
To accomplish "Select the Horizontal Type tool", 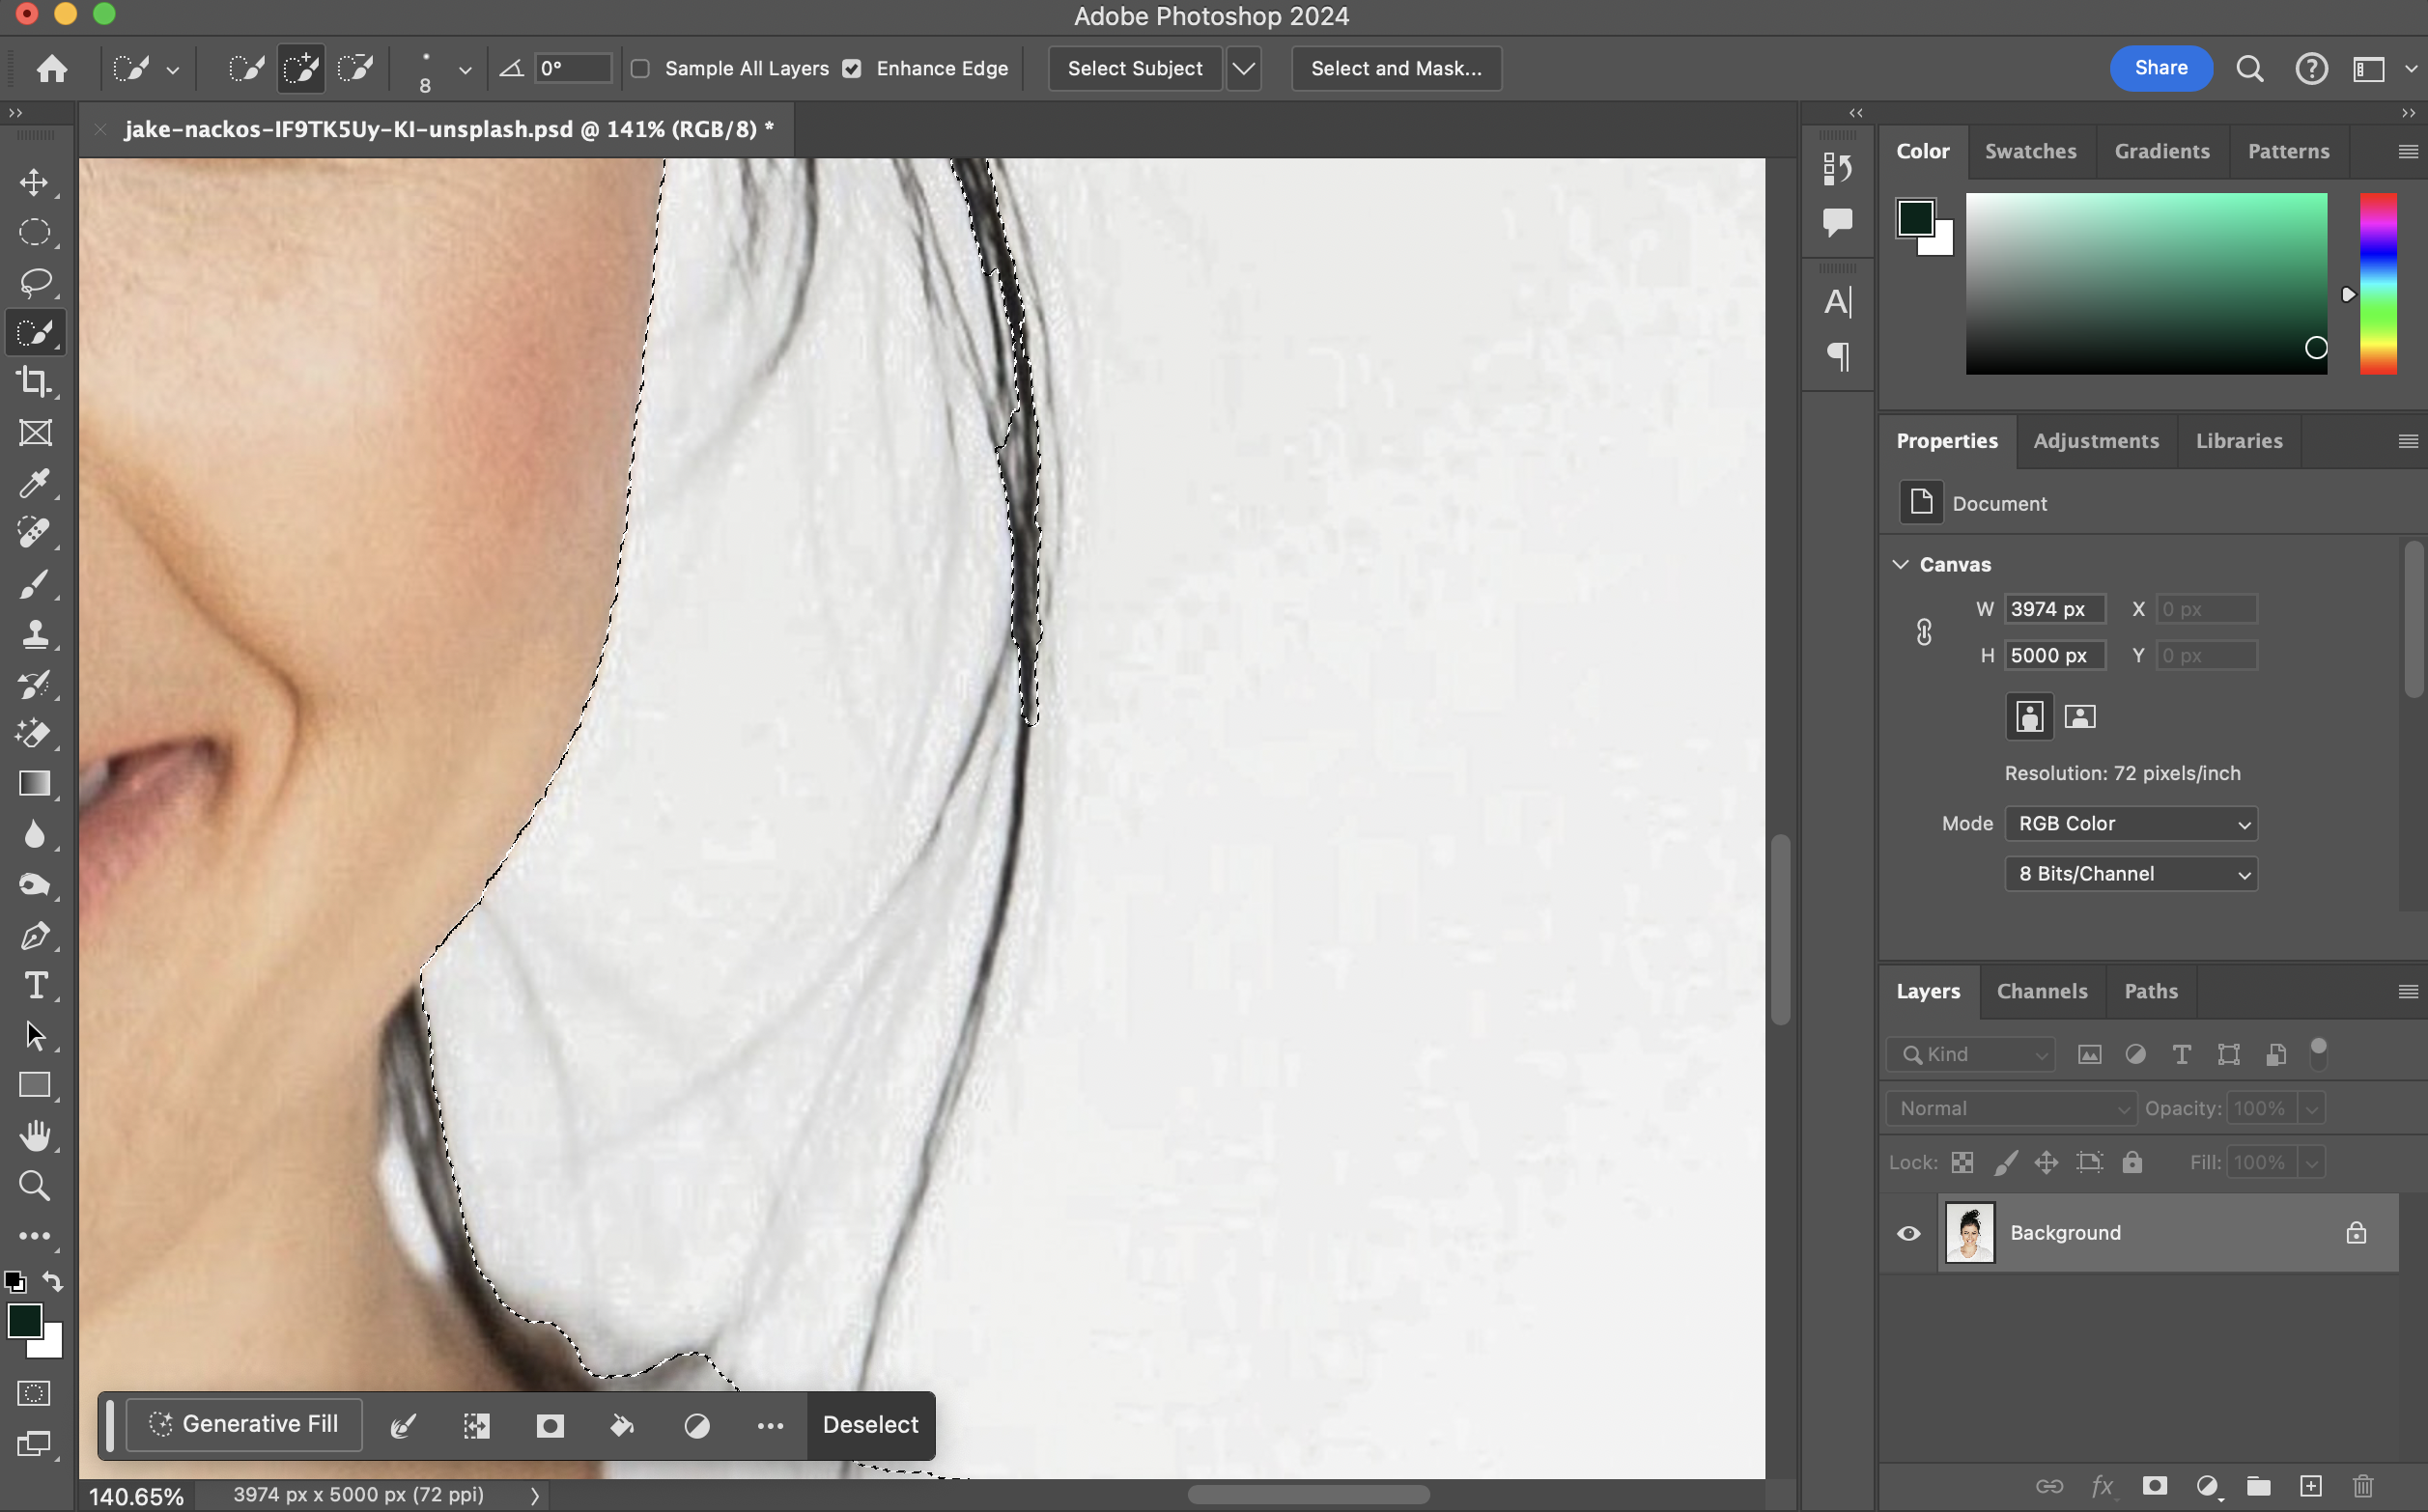I will (35, 986).
